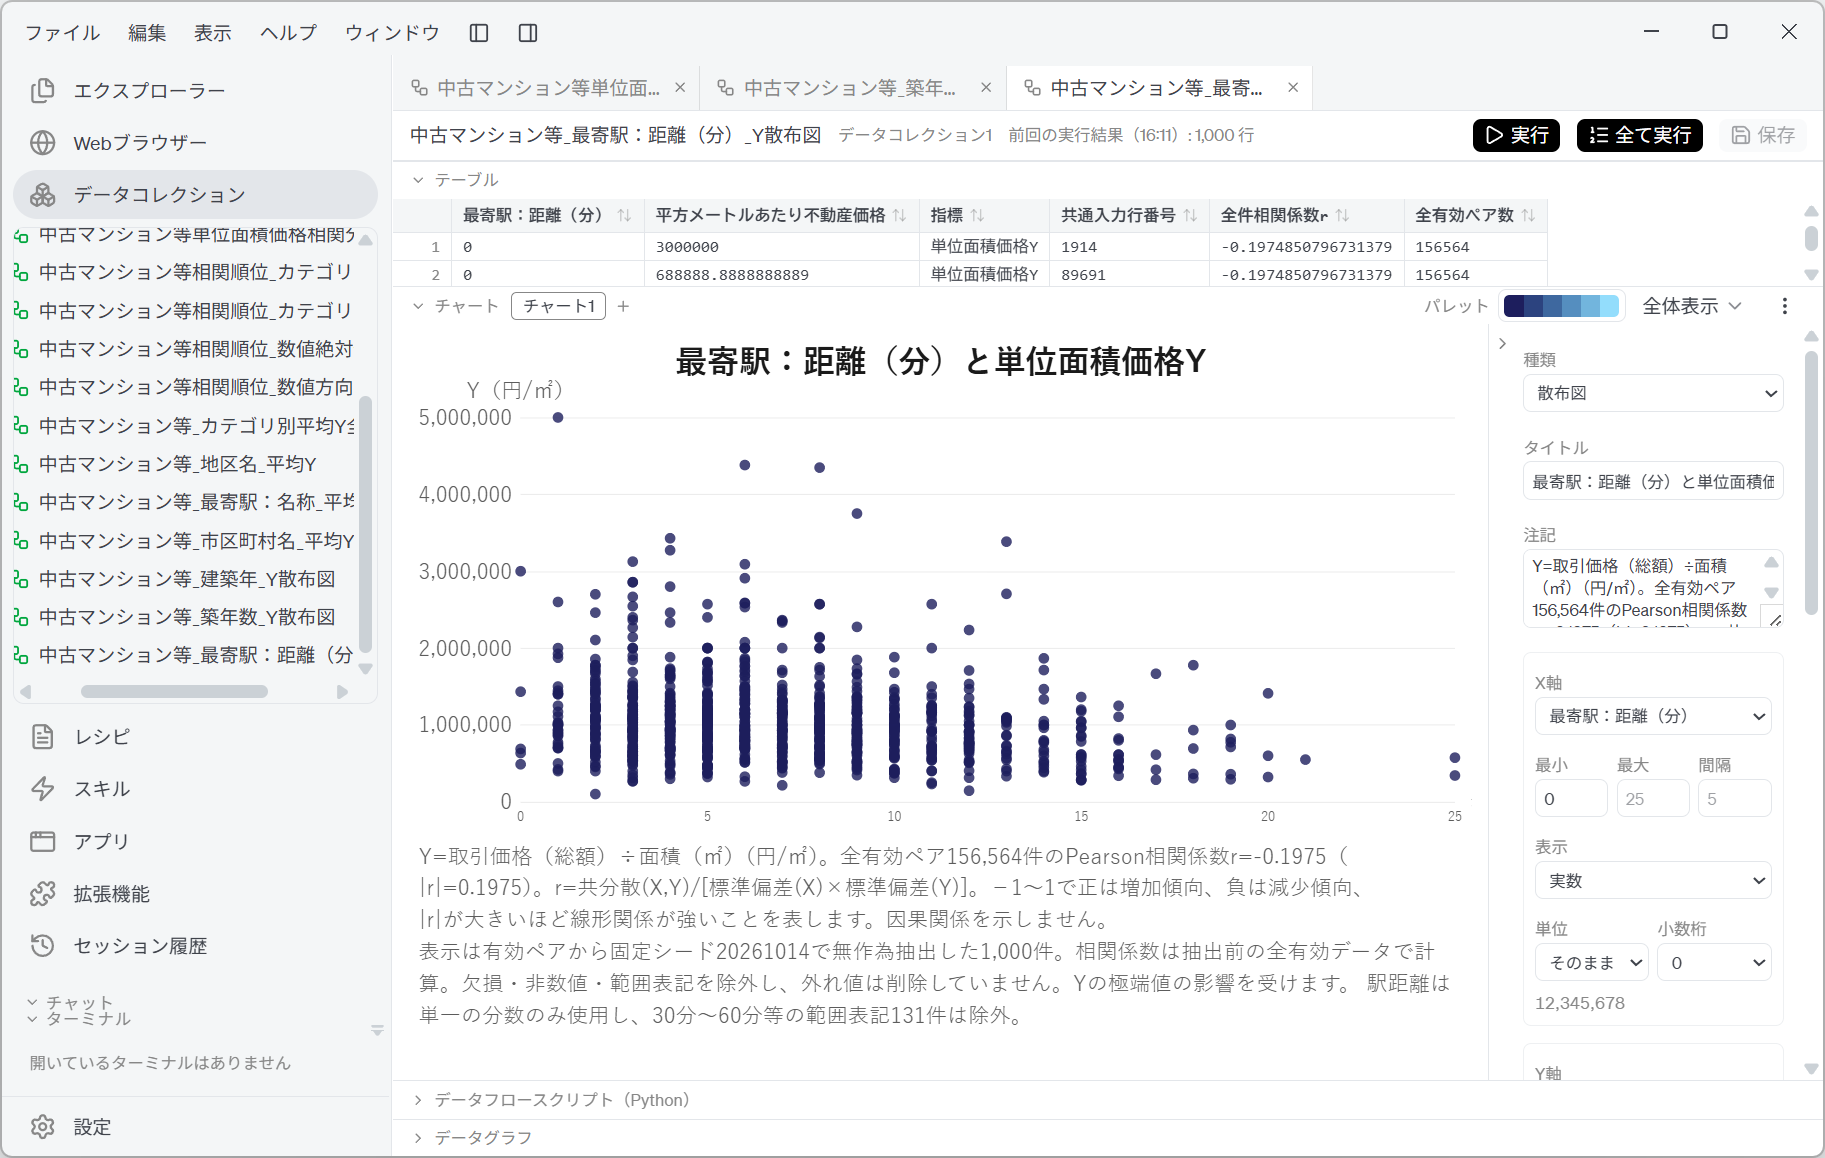Open the ウィンドウ menu
The width and height of the screenshot is (1825, 1158).
tap(392, 33)
